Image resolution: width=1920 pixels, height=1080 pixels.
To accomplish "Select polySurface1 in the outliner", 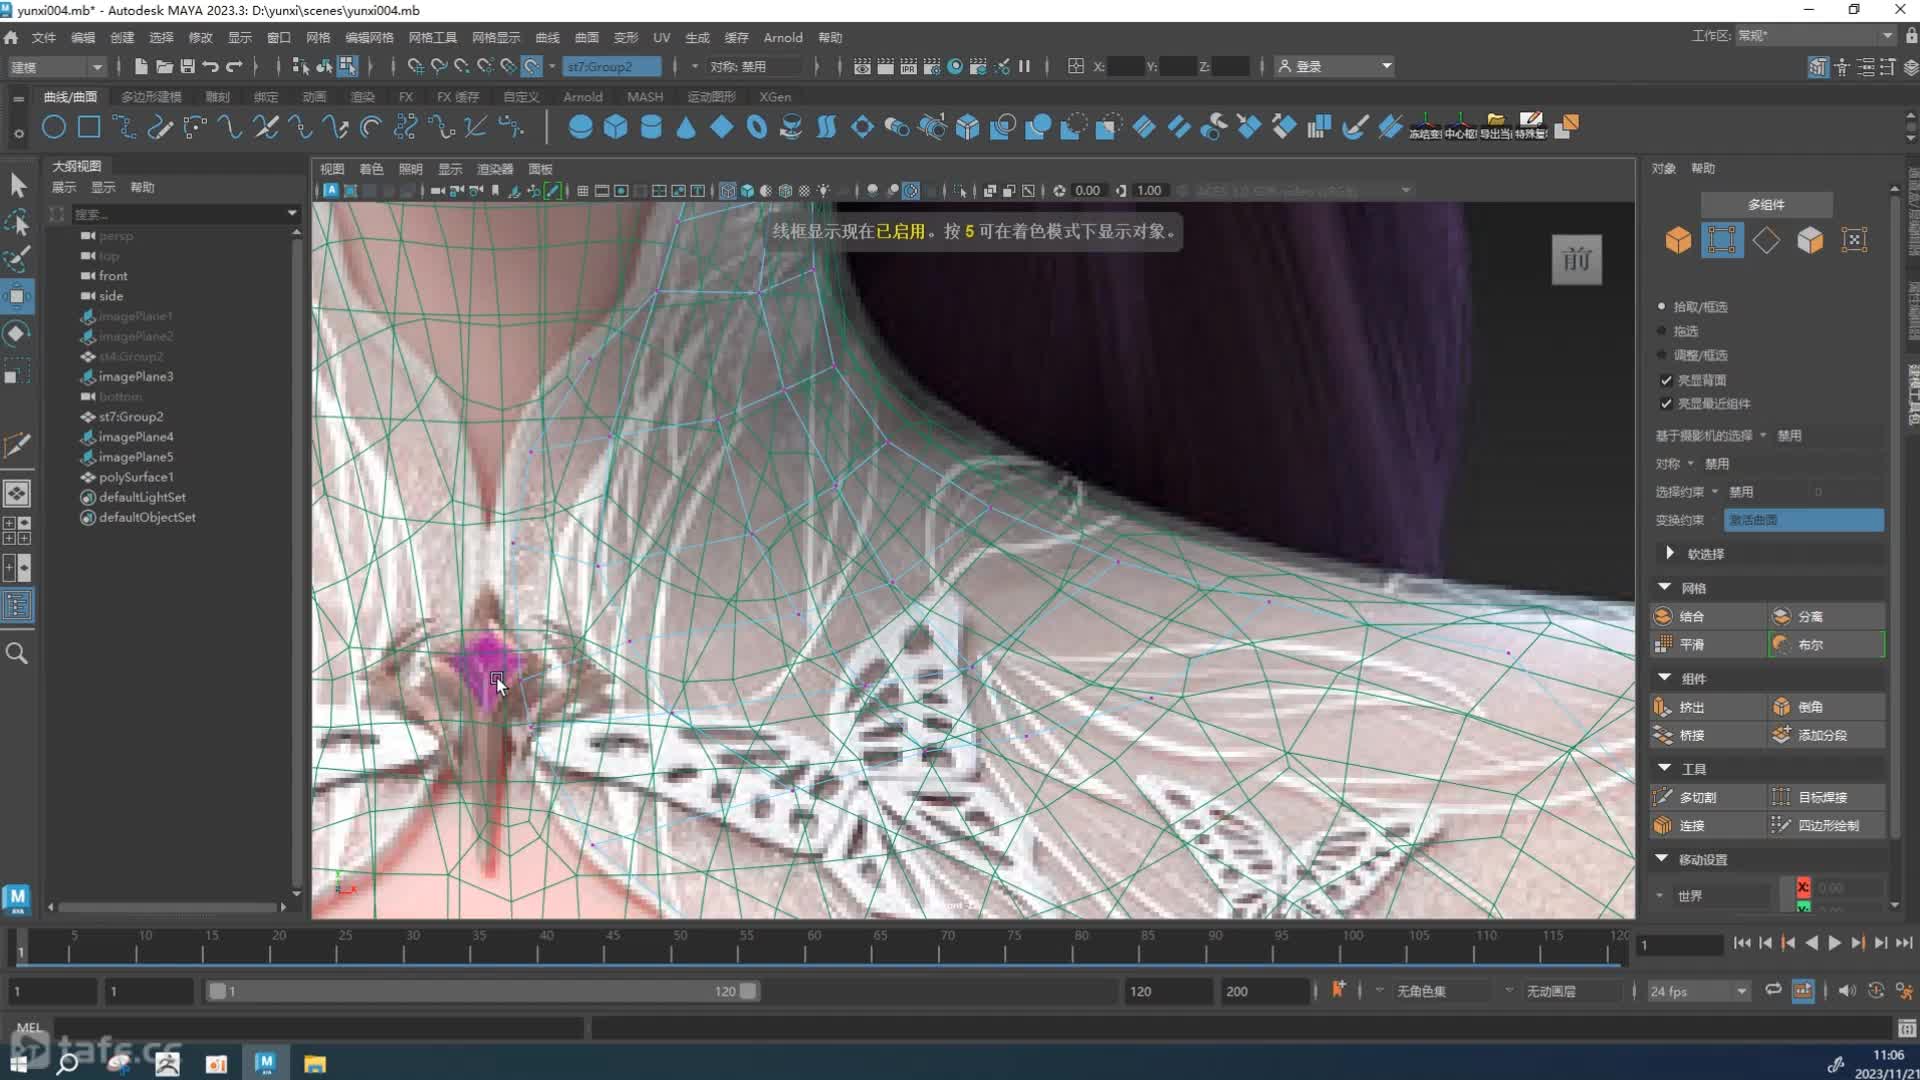I will click(136, 477).
